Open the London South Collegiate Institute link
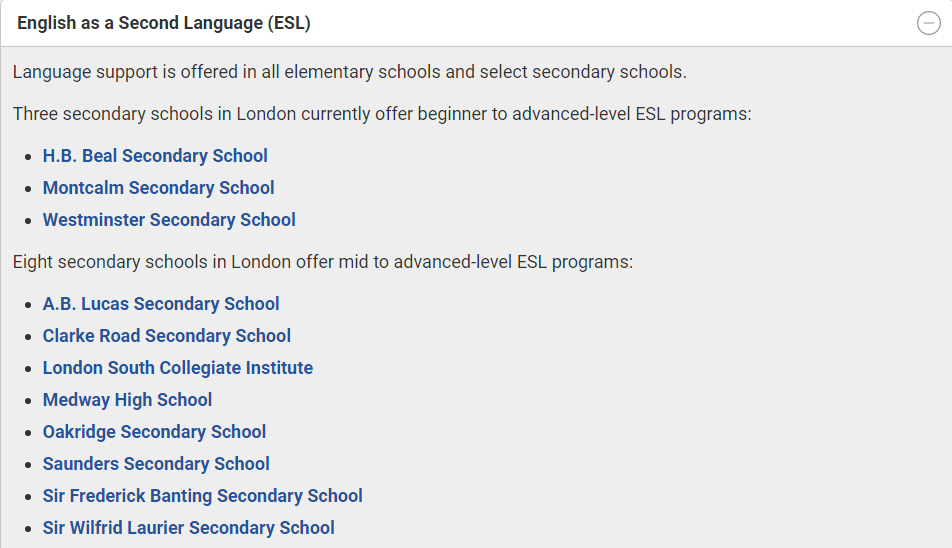The image size is (952, 548). (177, 368)
